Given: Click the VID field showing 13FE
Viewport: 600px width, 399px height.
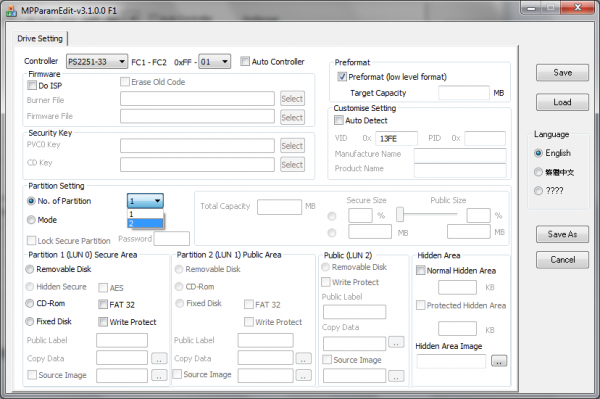Looking at the screenshot, I should [396, 138].
